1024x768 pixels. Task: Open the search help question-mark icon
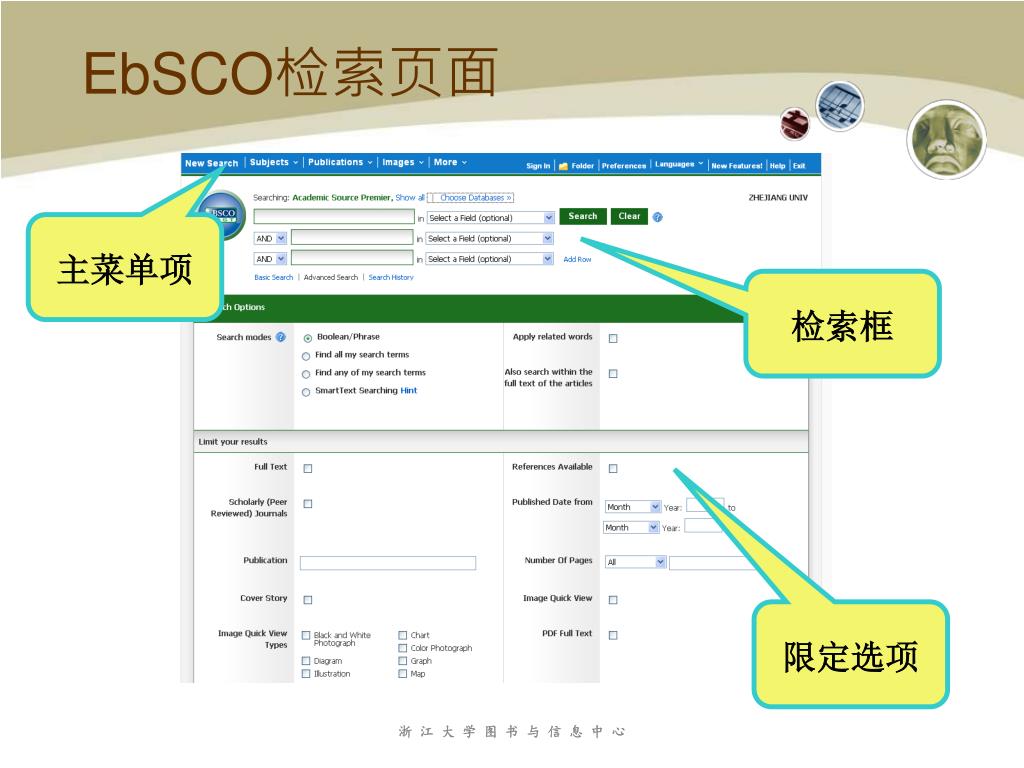658,217
